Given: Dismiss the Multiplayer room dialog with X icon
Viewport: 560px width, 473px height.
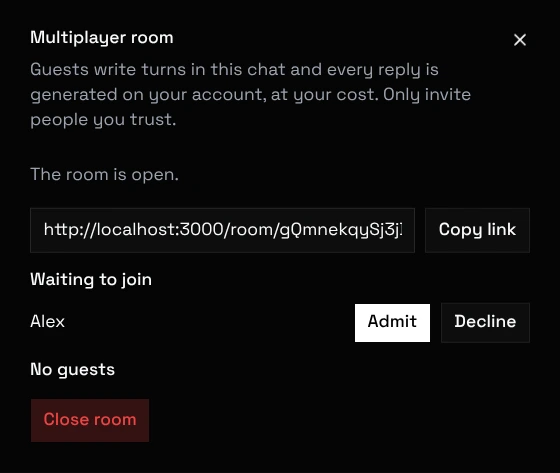Looking at the screenshot, I should point(520,40).
